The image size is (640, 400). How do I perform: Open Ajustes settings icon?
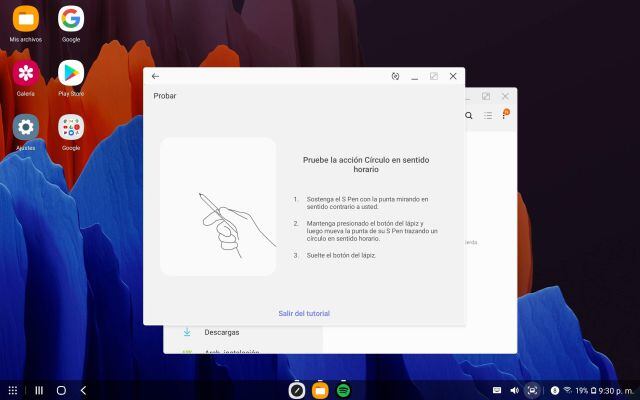point(25,127)
